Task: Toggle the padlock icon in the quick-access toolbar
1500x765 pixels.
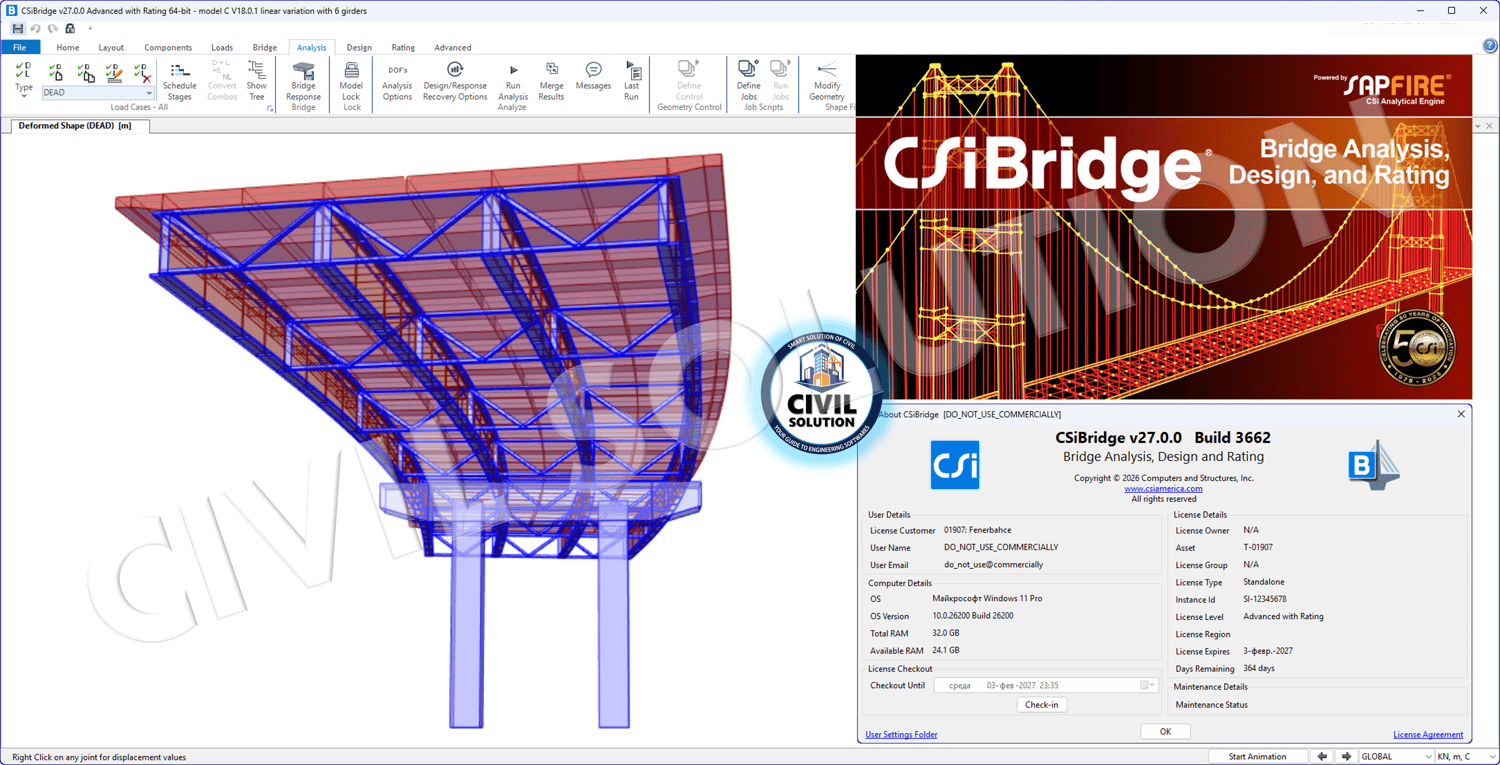Action: (x=70, y=28)
